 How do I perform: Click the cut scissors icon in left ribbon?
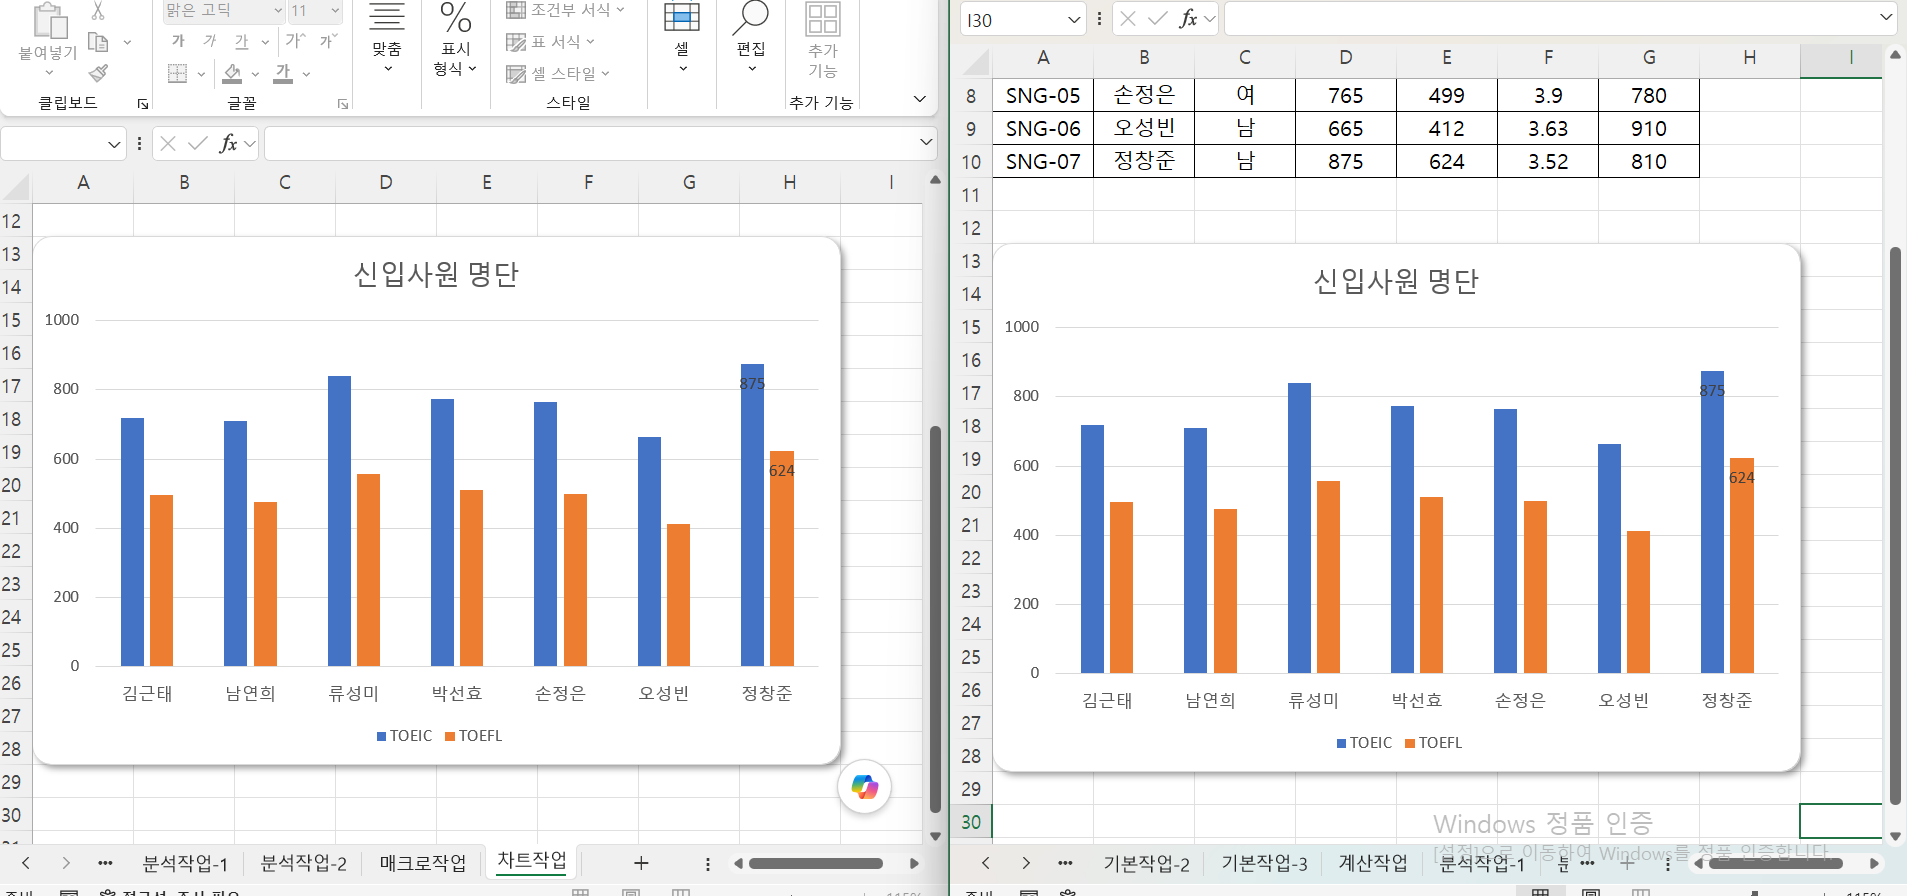click(98, 11)
